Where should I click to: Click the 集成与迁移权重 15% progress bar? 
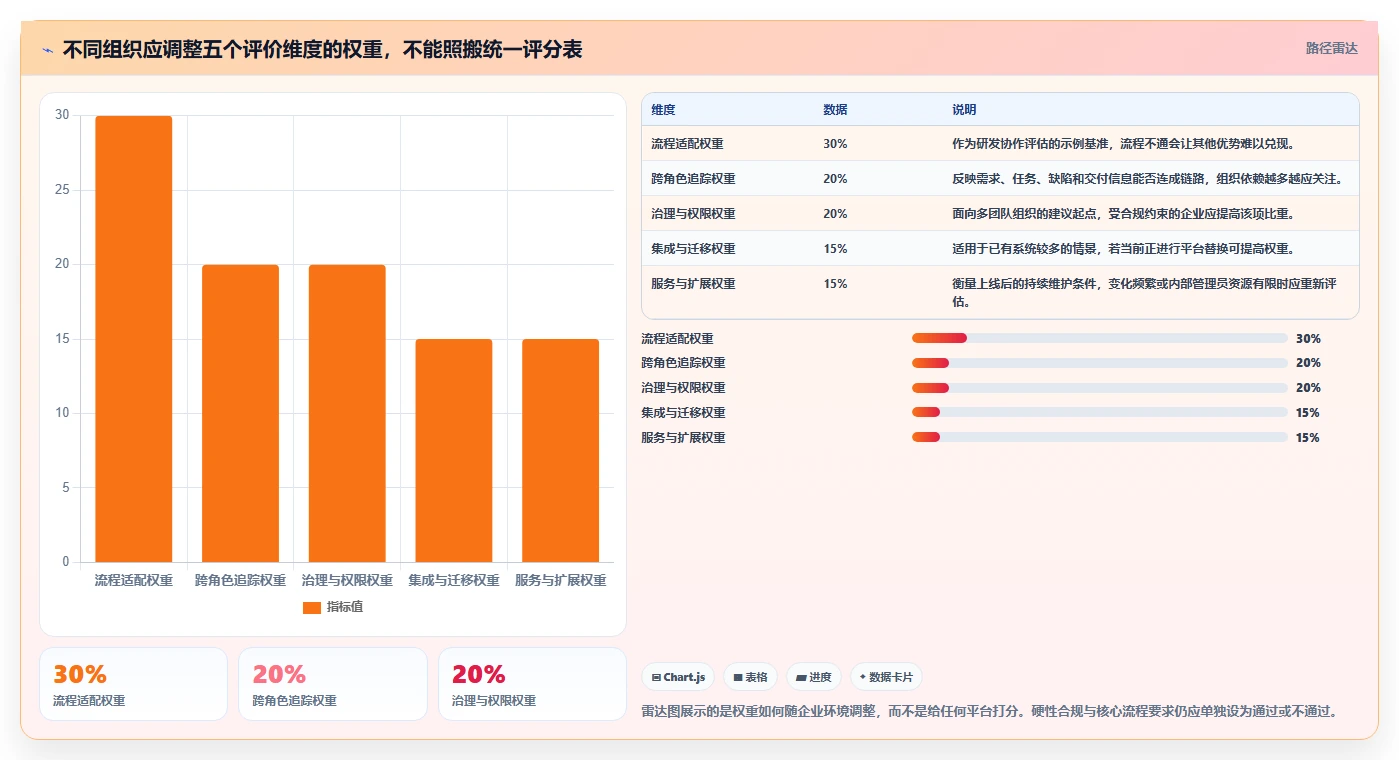(1099, 412)
